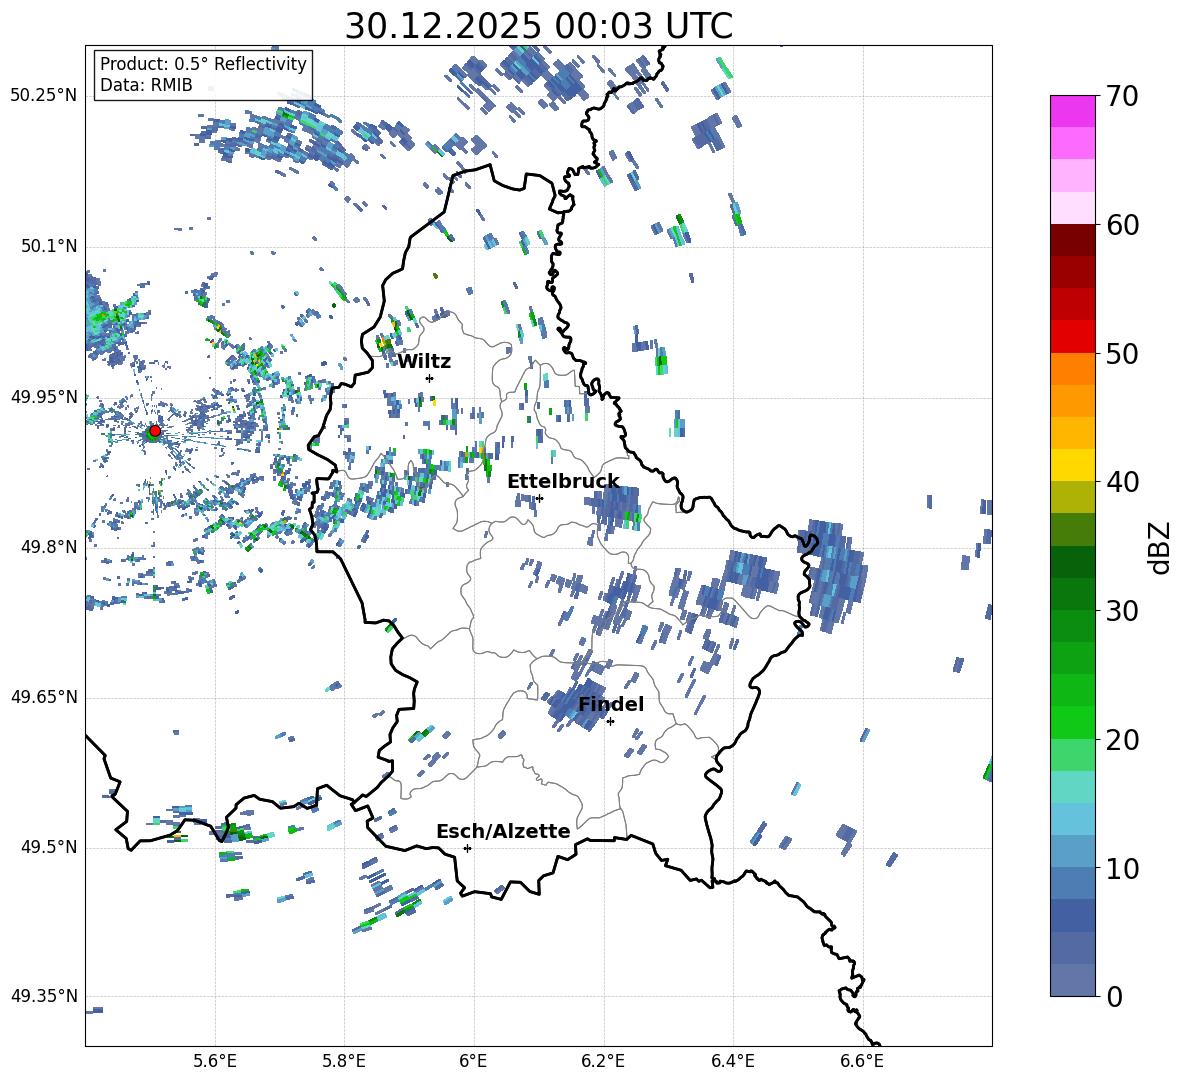Pick the magenta top colorbar segment

pos(1072,111)
